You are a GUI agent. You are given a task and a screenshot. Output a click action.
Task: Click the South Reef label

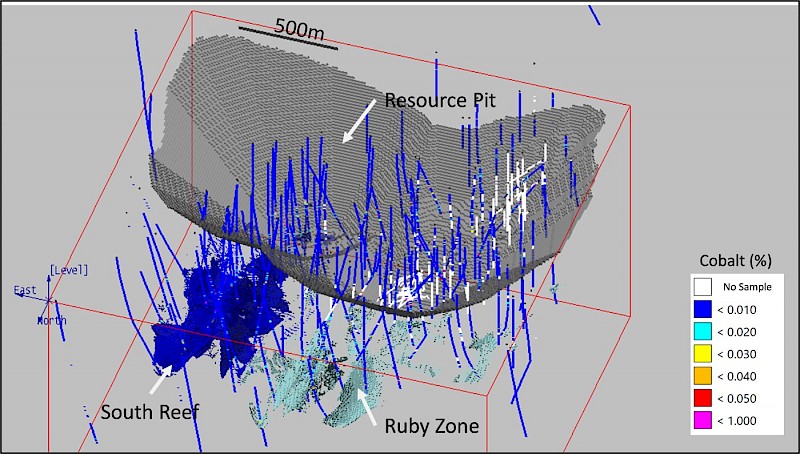coord(149,412)
